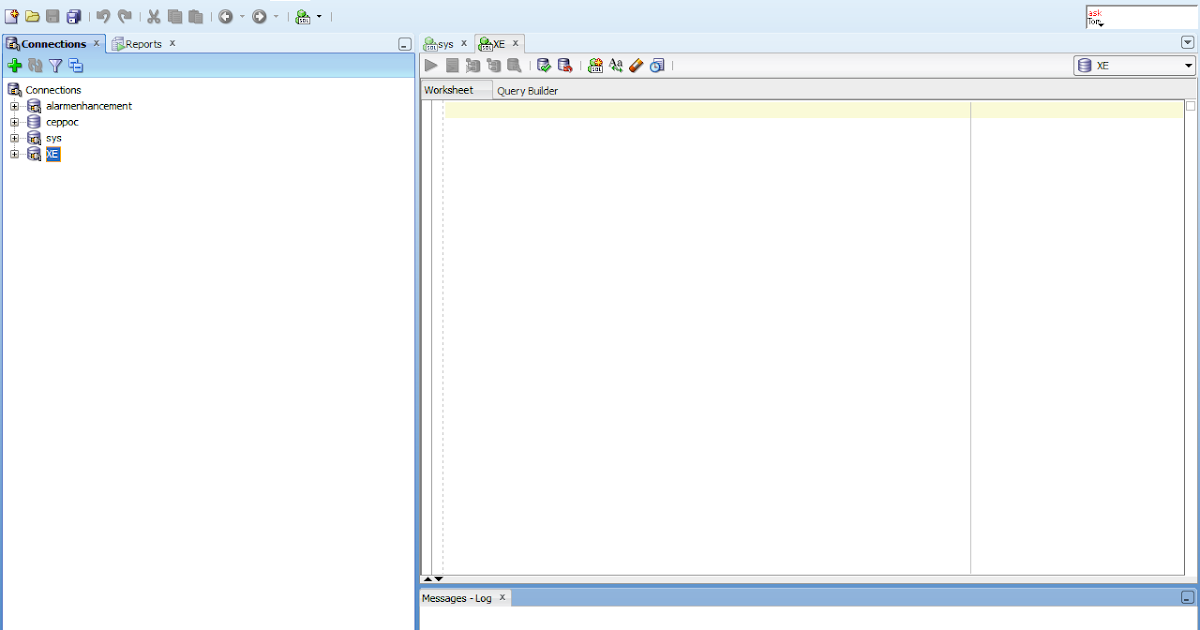Click the Open file folder icon
Image resolution: width=1200 pixels, height=630 pixels.
(33, 16)
